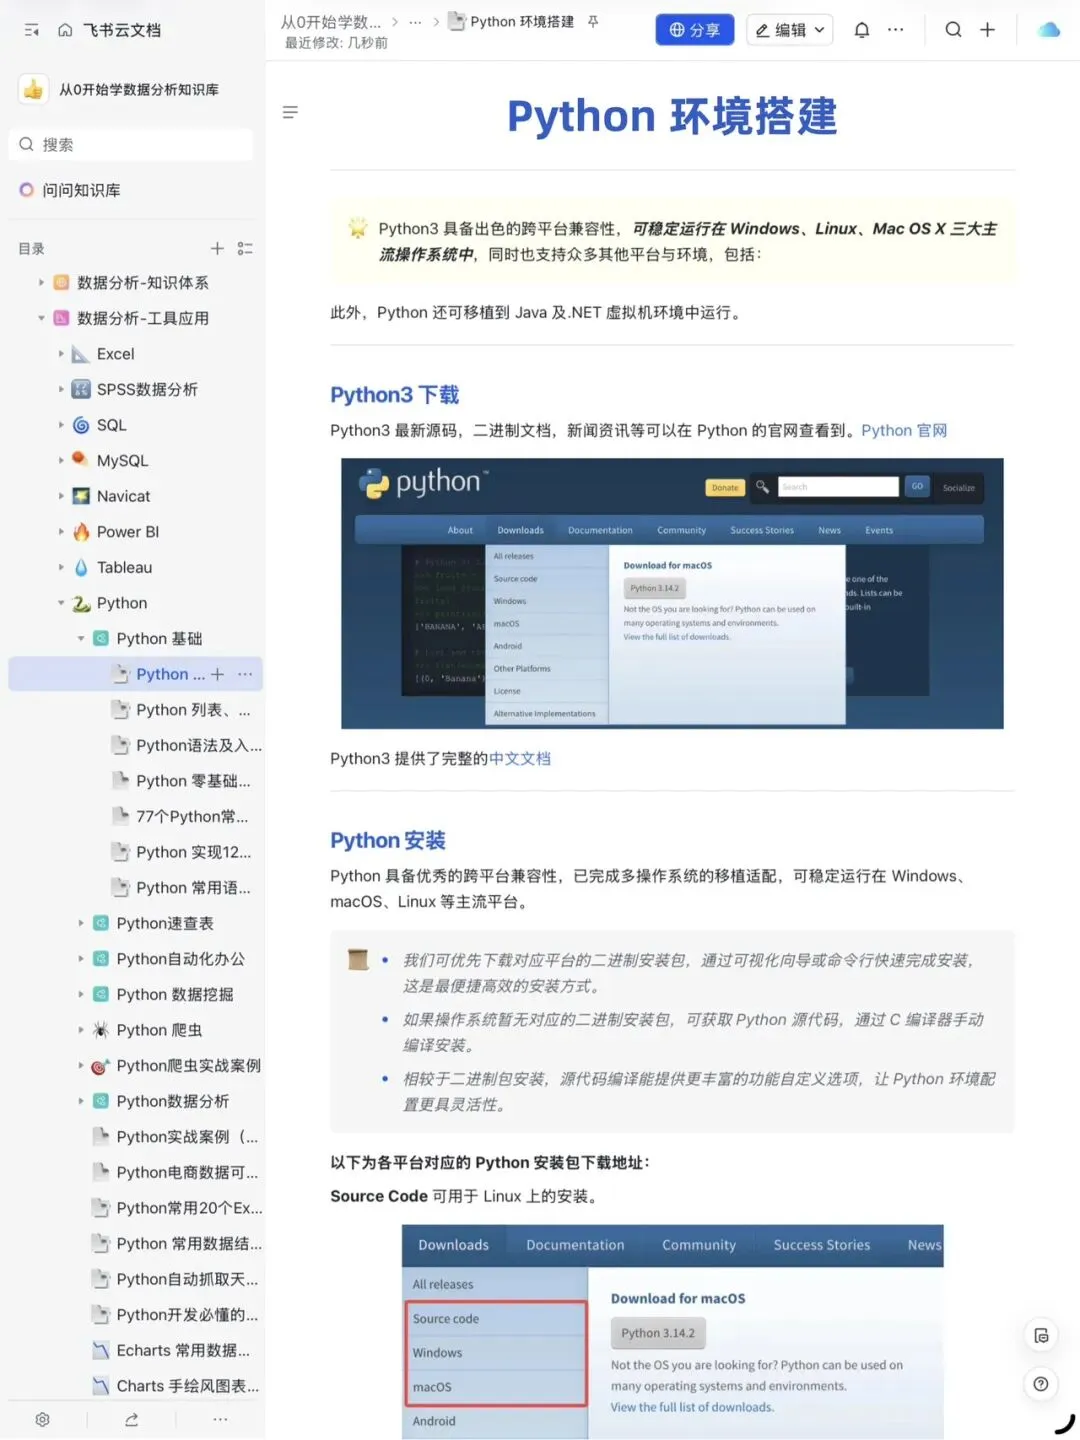Open the 编辑 mode dropdown
Screen dimensions: 1080x1440
(x=790, y=30)
